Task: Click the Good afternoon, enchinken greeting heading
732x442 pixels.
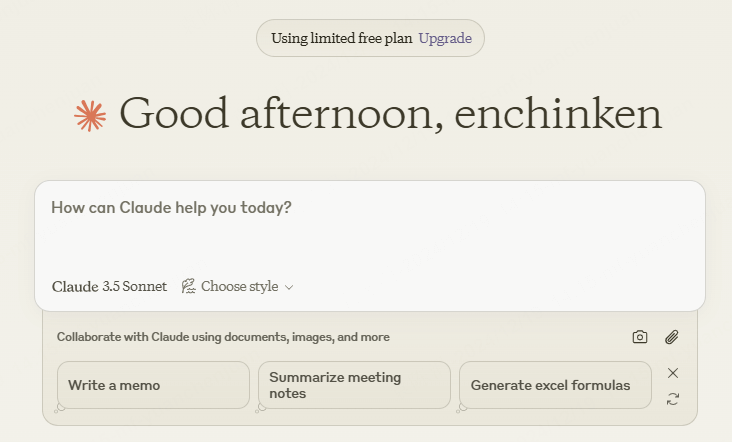Action: coord(391,114)
